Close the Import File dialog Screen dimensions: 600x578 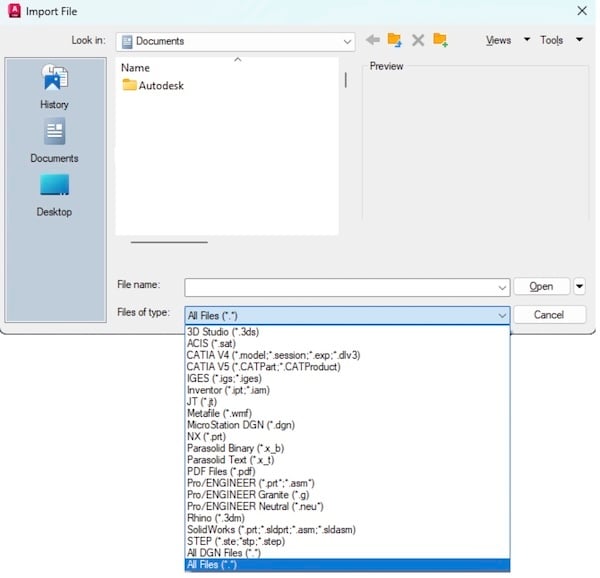[x=582, y=11]
